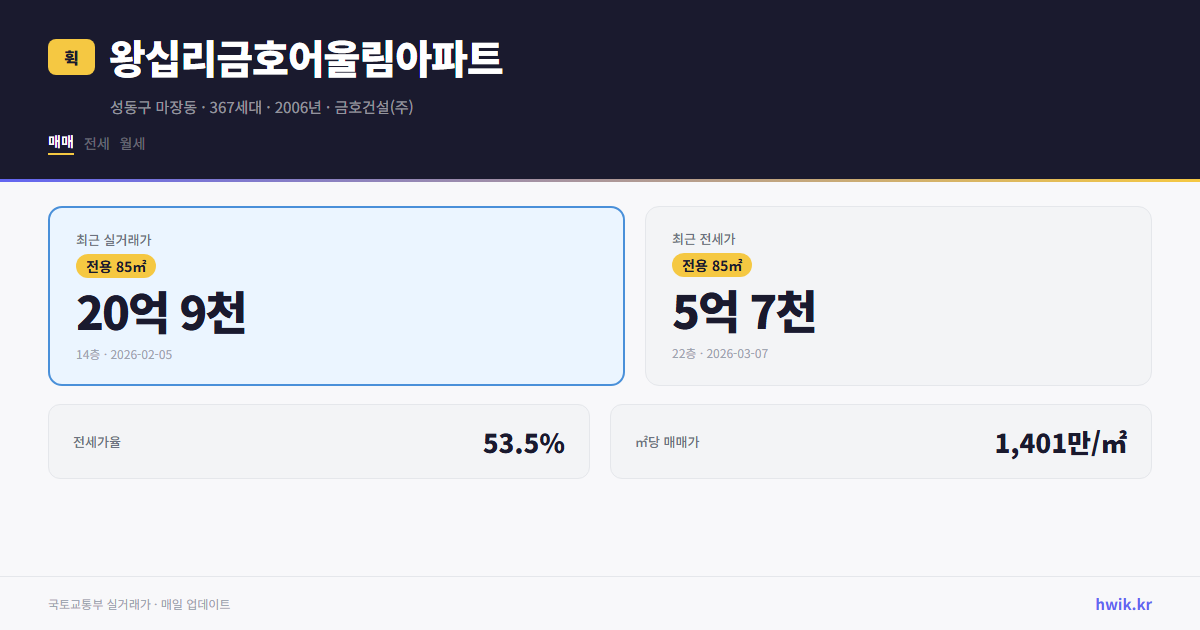
Task: Switch to the 월세 tab
Action: 133,143
